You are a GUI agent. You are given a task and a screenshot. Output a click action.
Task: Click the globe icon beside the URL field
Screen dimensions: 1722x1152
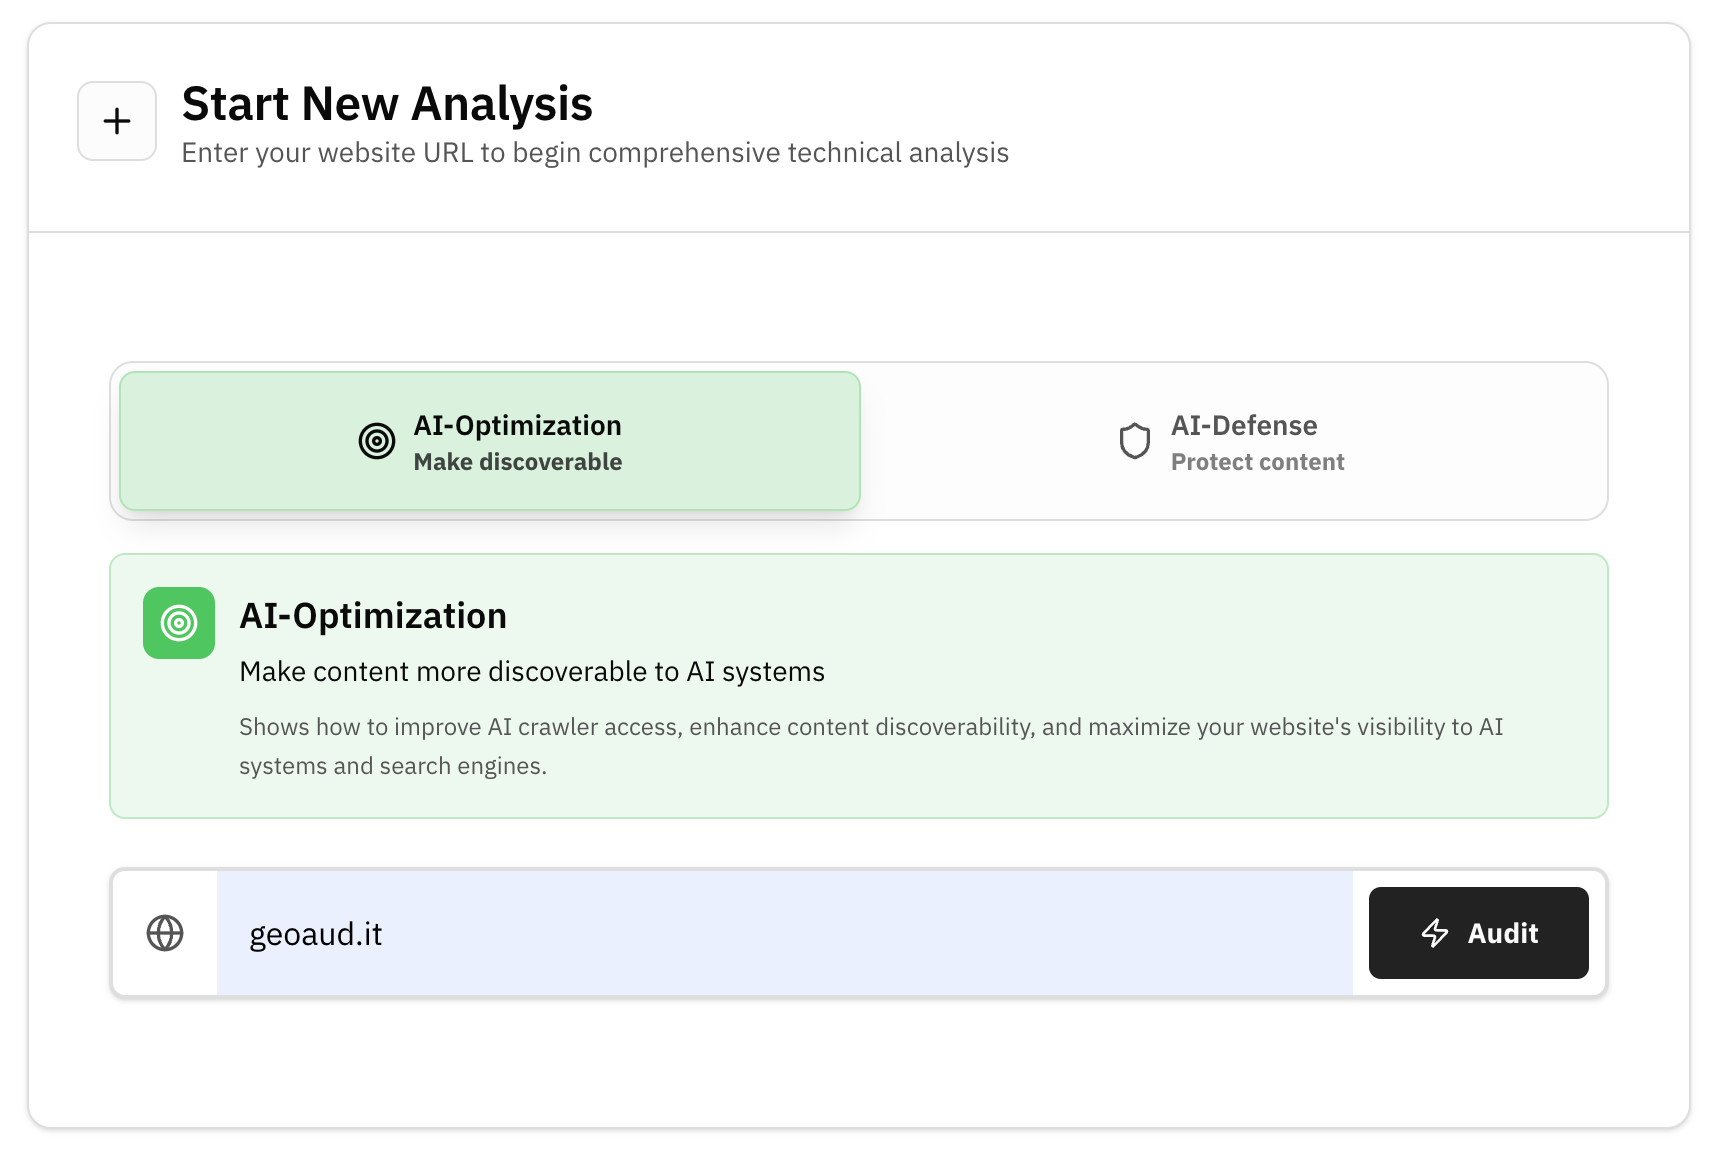(165, 933)
